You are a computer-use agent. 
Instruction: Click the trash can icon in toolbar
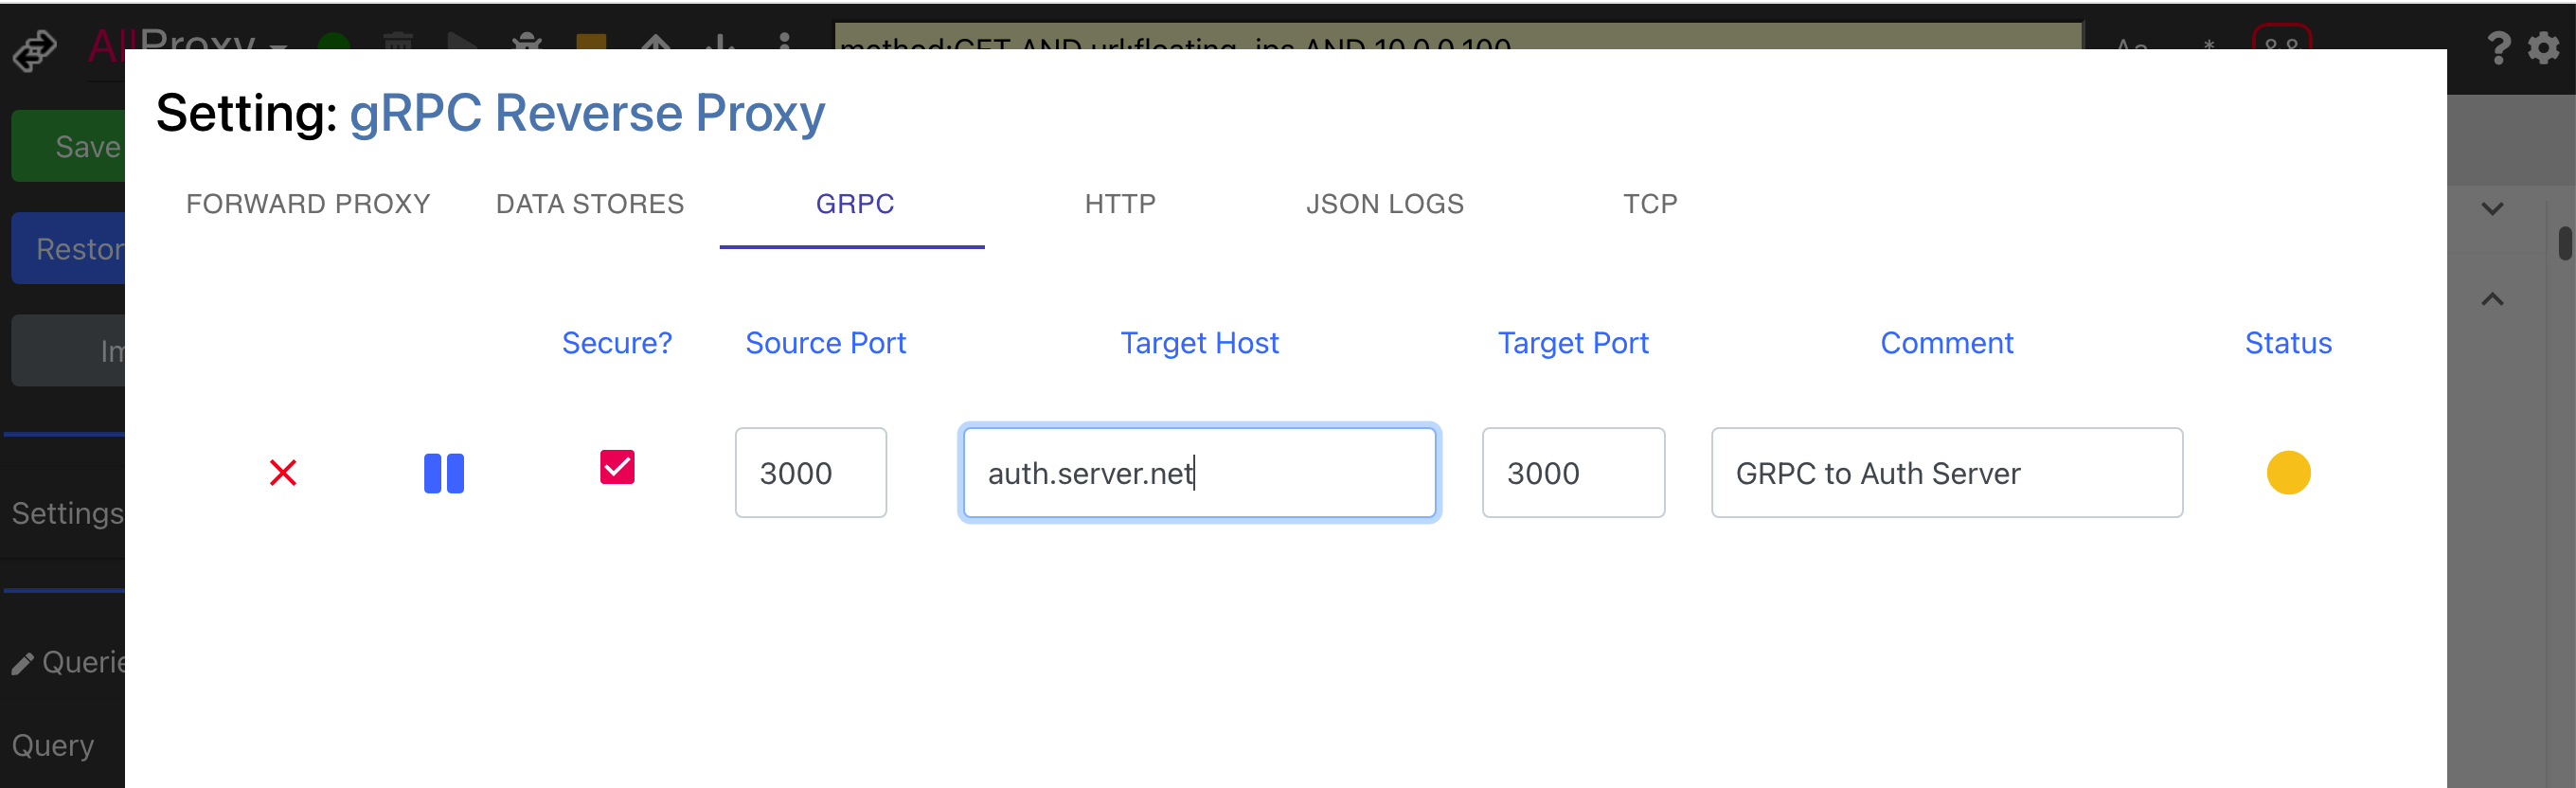point(398,42)
